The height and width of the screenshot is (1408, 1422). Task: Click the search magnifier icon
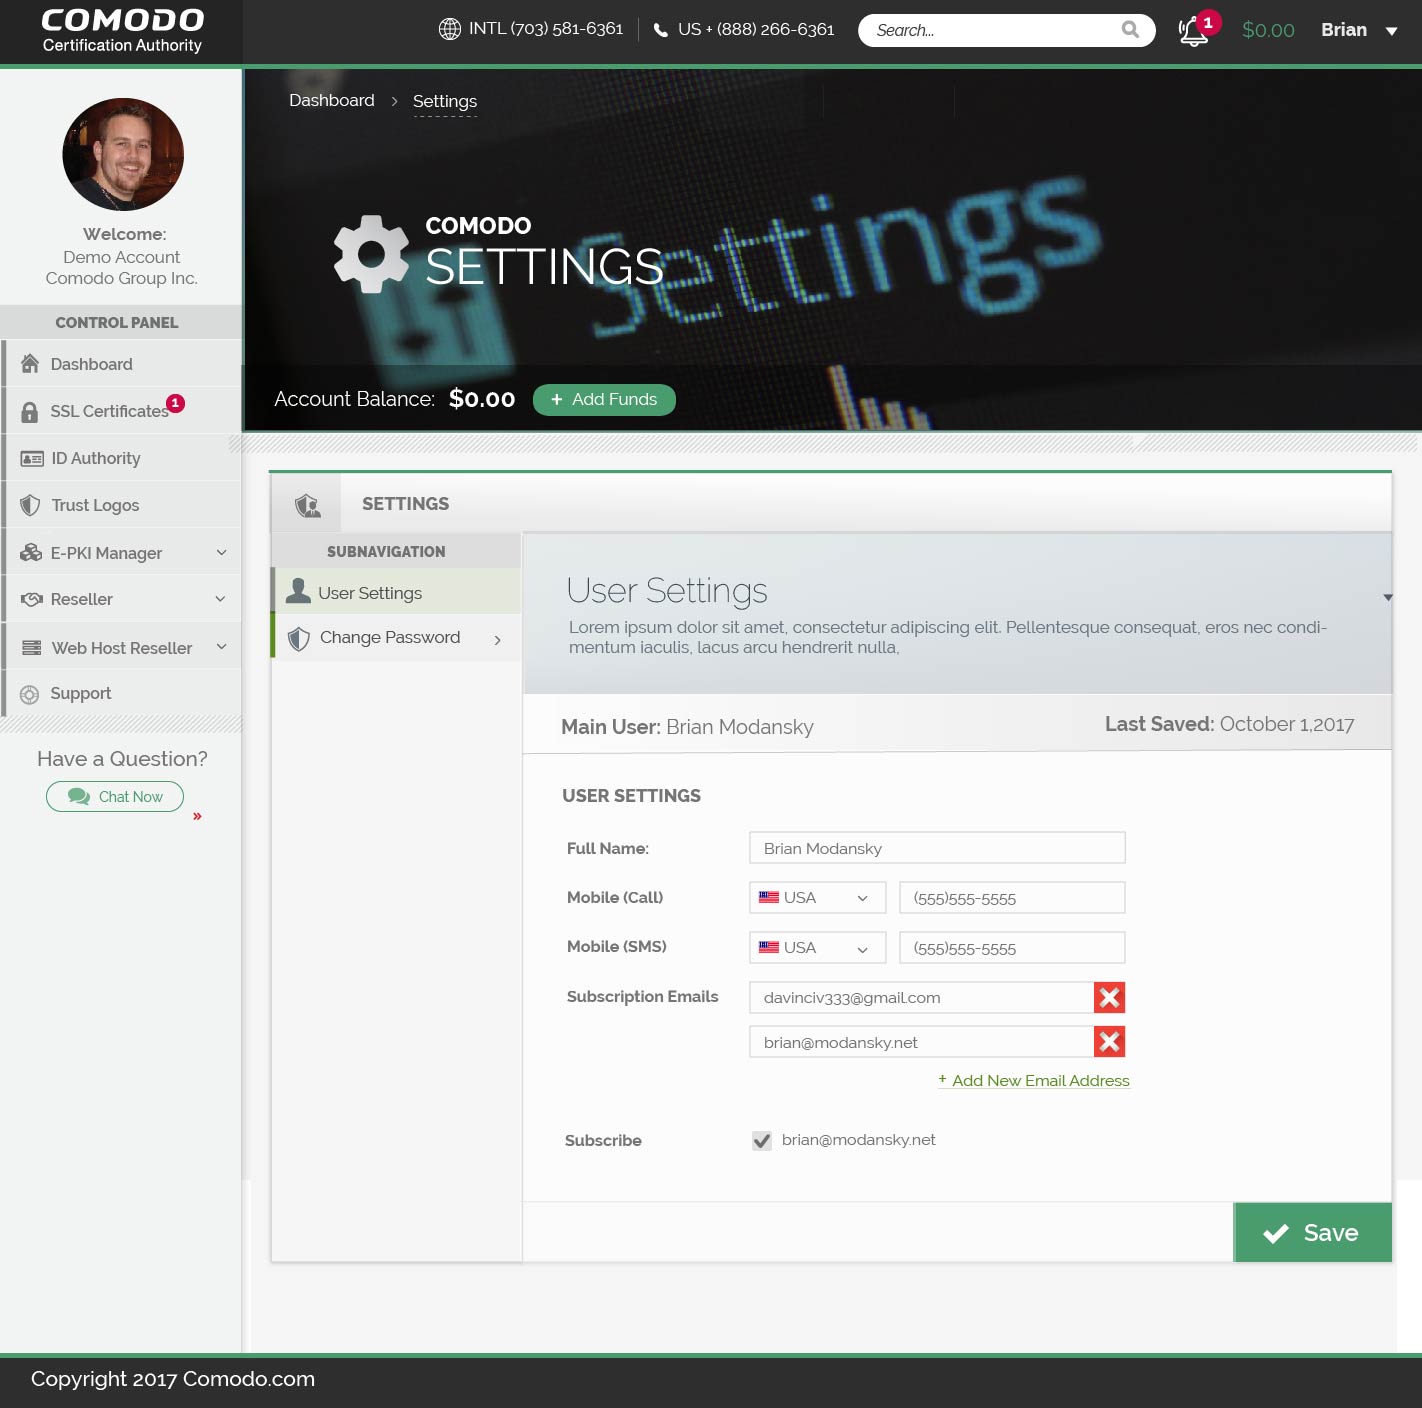(x=1130, y=30)
